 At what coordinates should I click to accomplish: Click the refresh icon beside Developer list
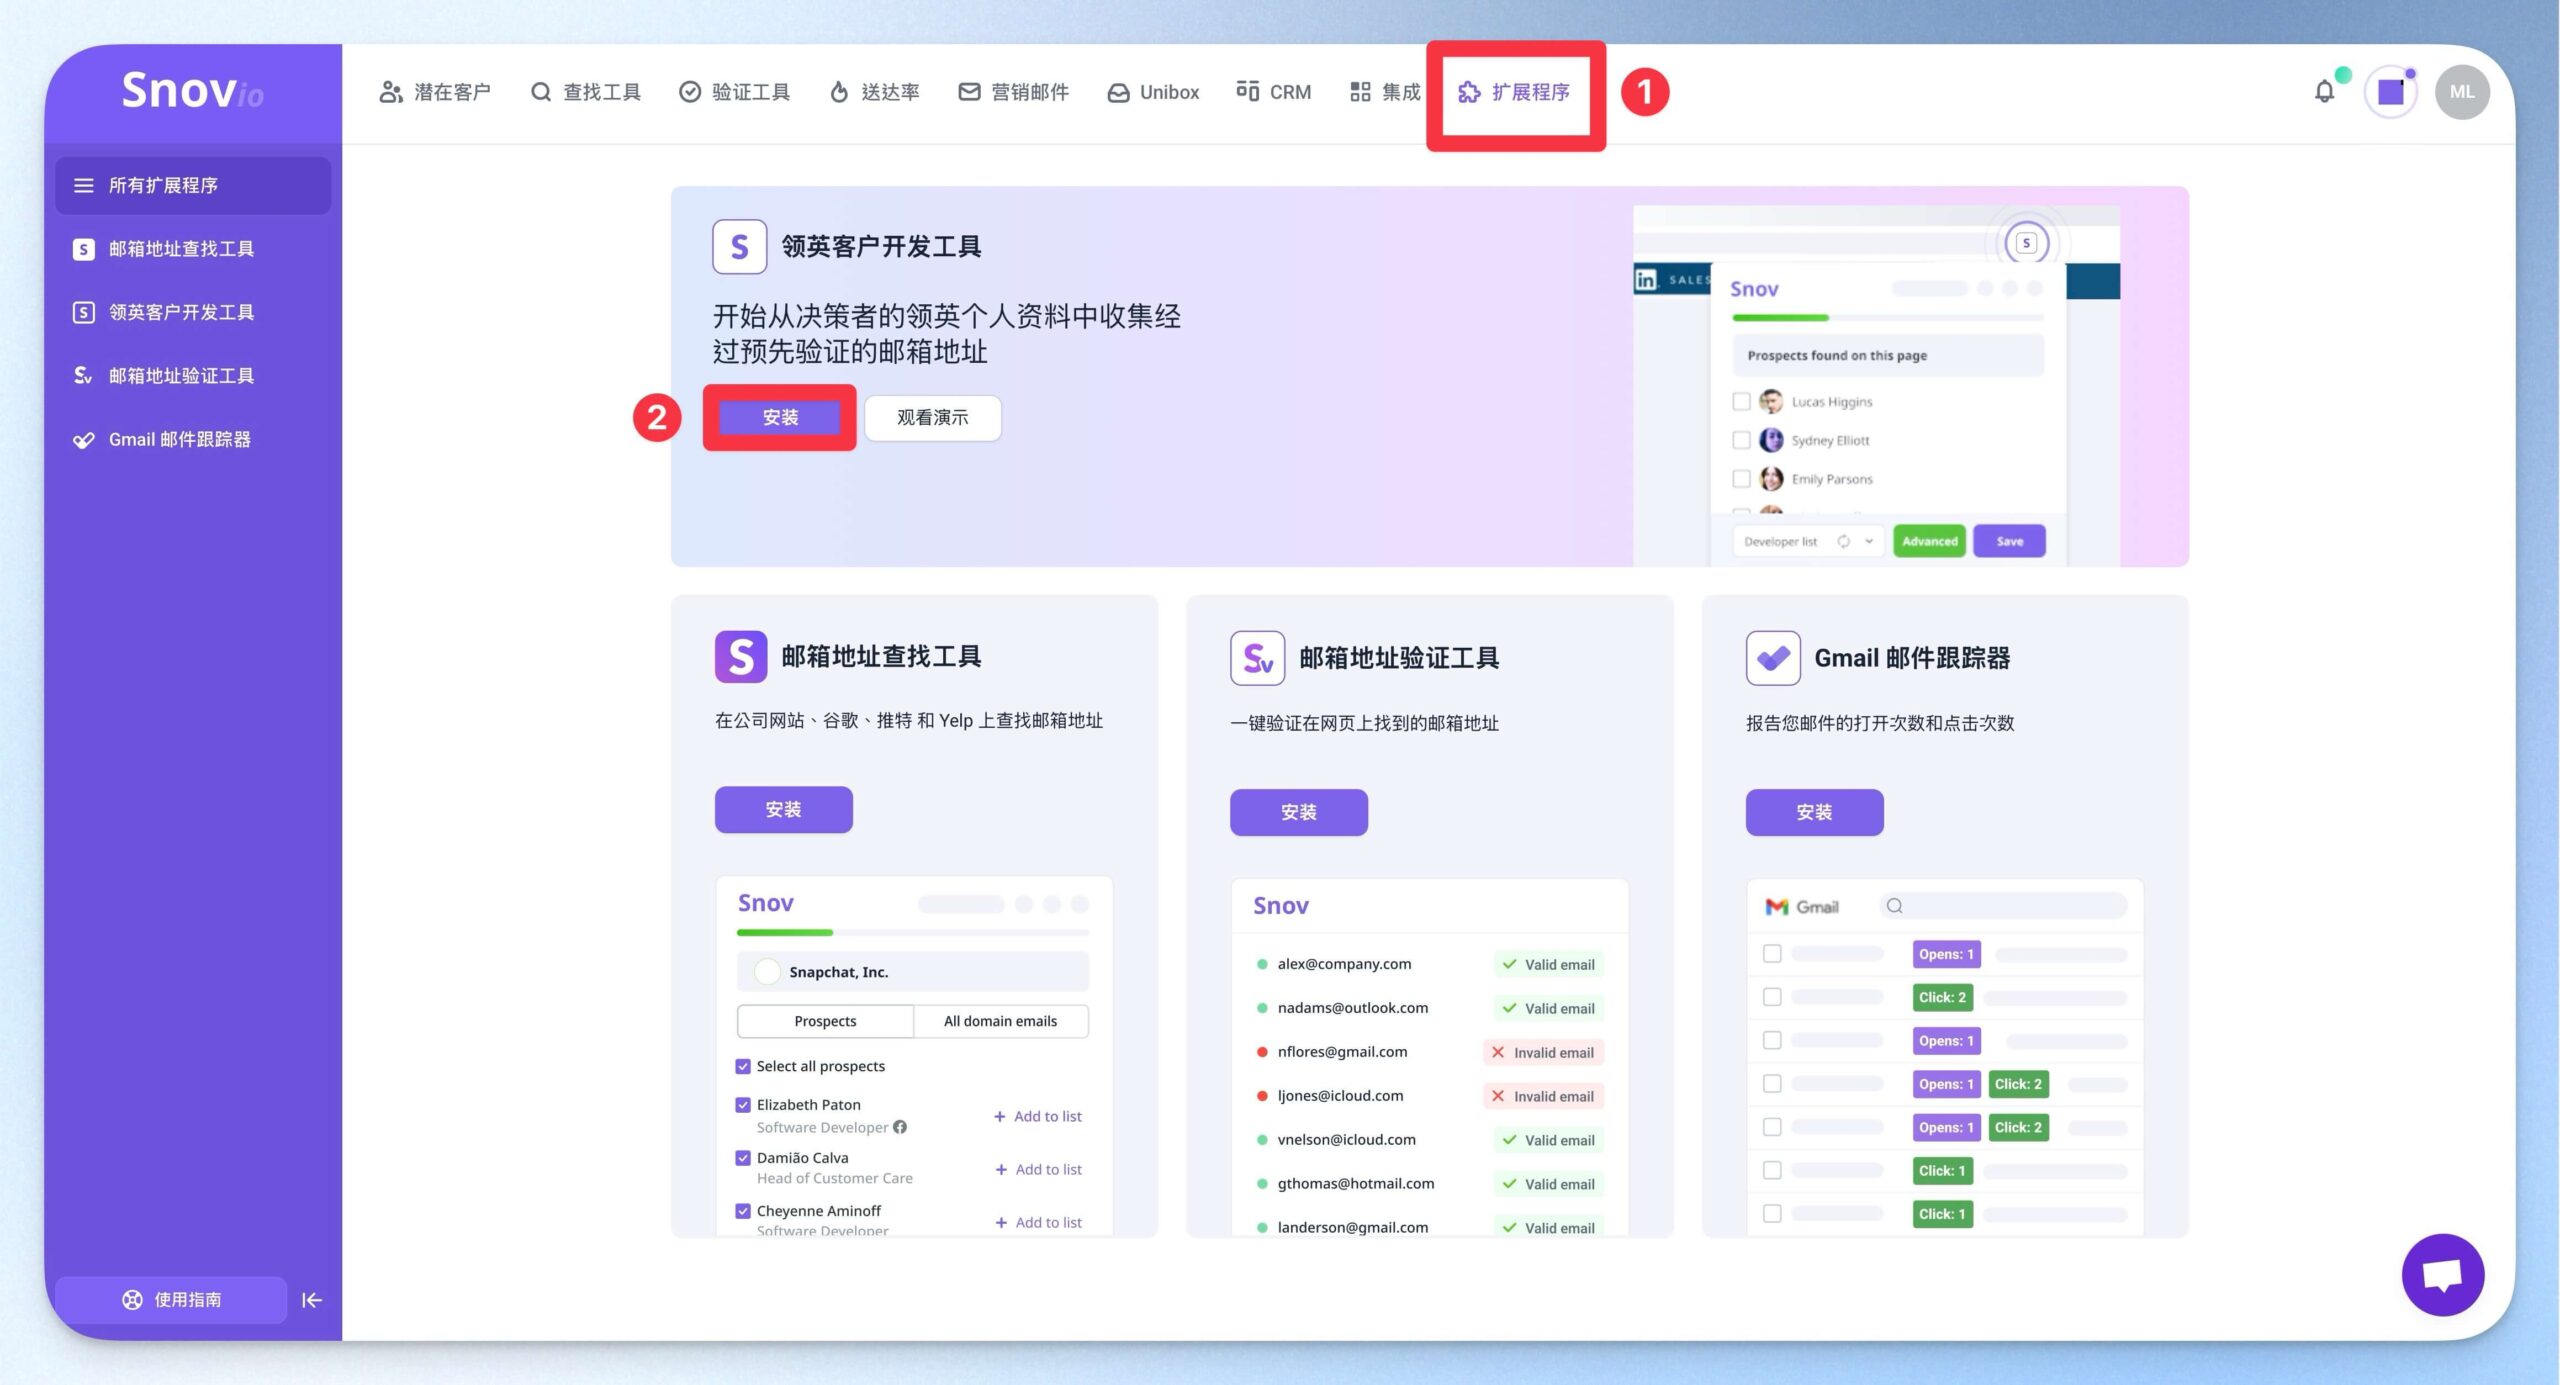tap(1843, 541)
